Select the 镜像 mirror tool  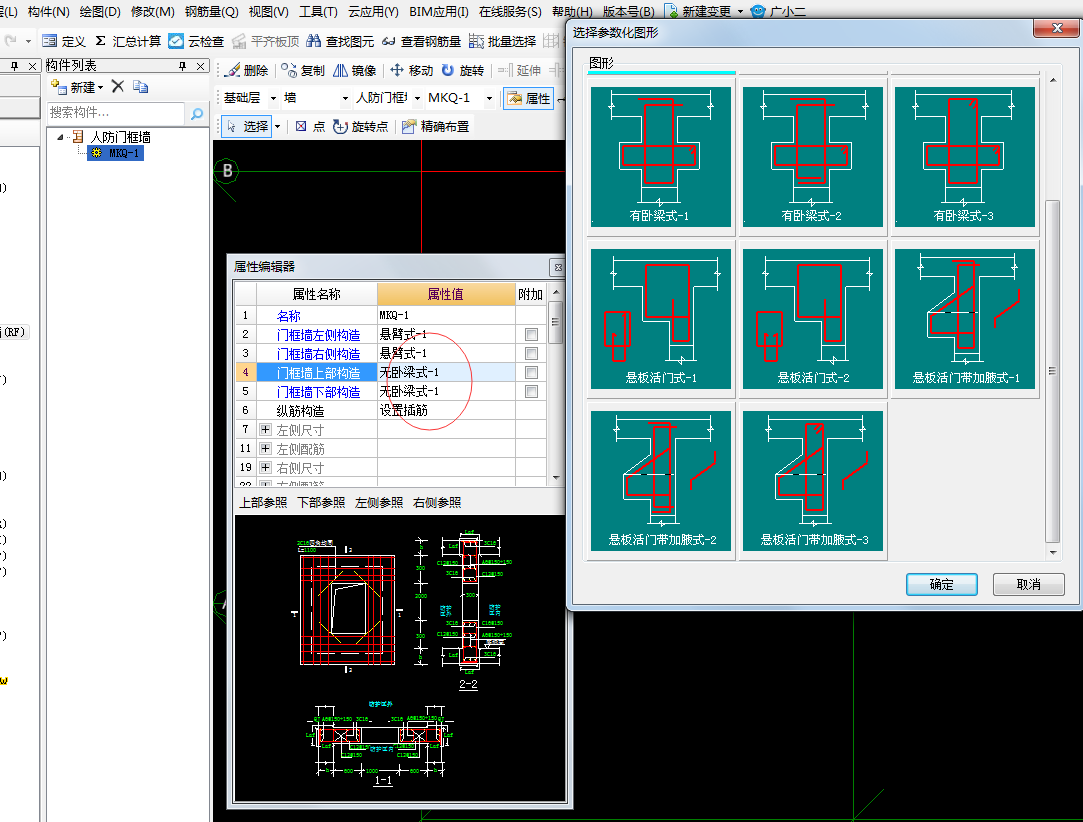coord(354,70)
